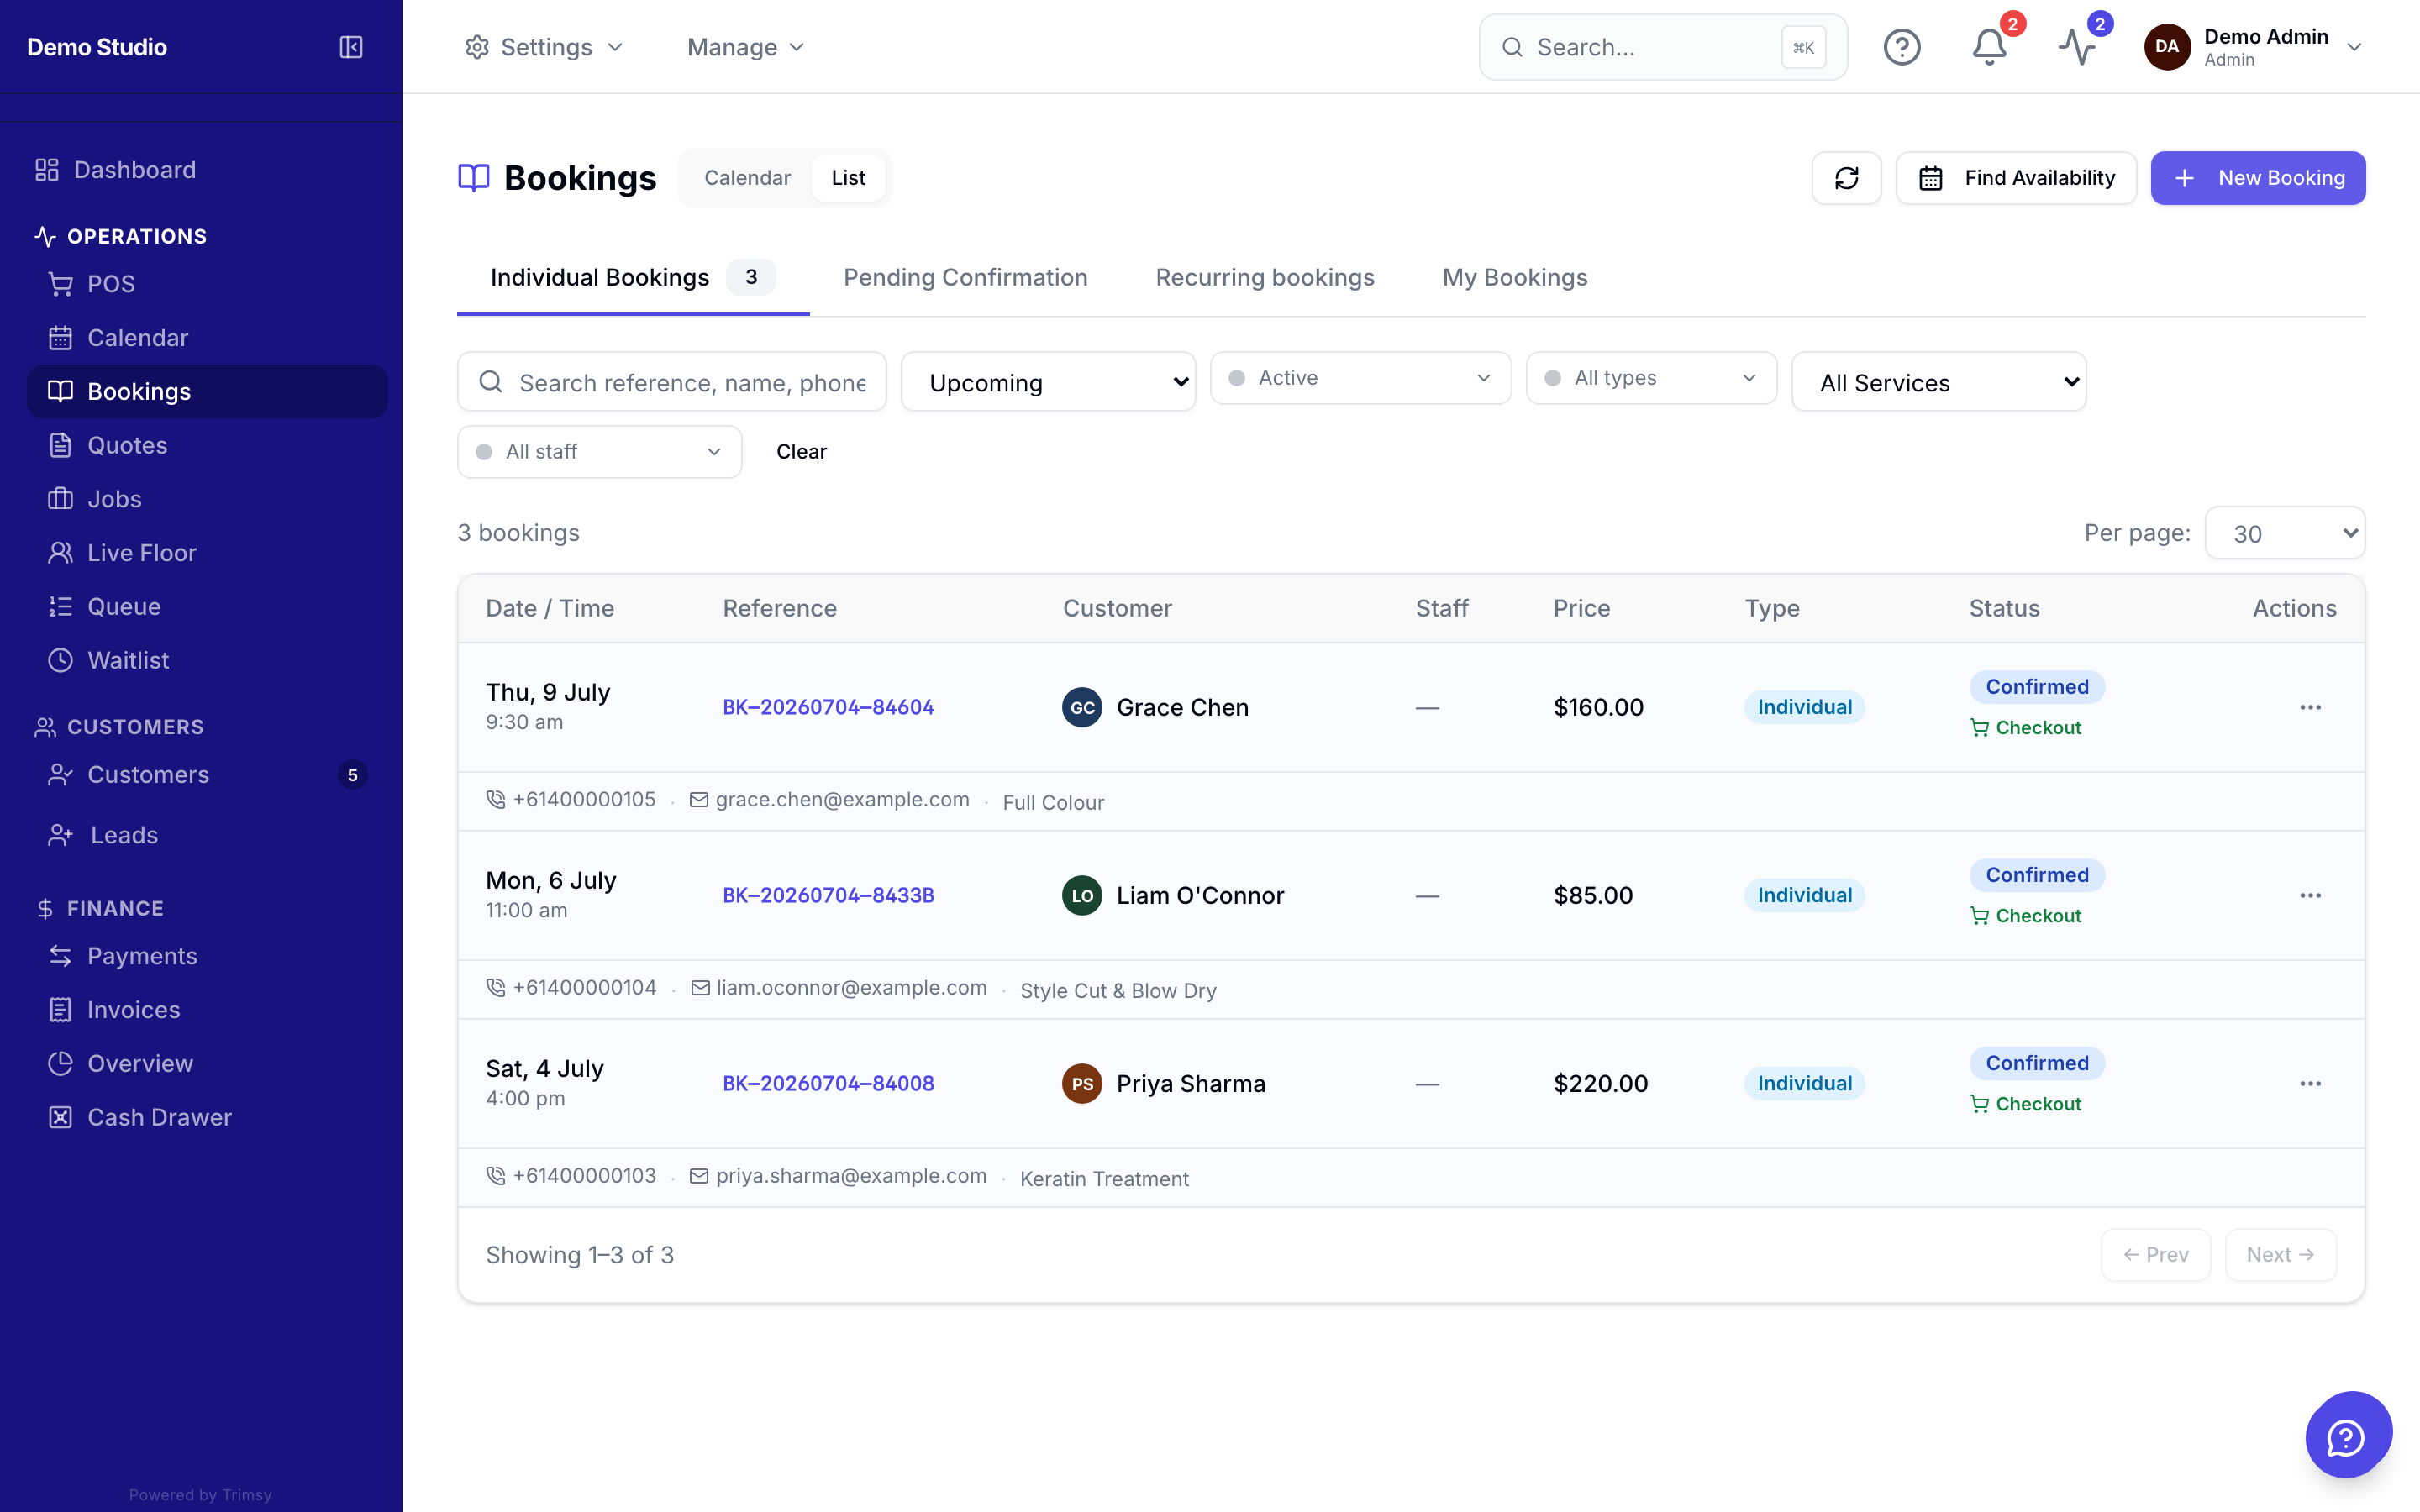Click the help question mark icon
Viewport: 2420px width, 1512px height.
[1901, 47]
